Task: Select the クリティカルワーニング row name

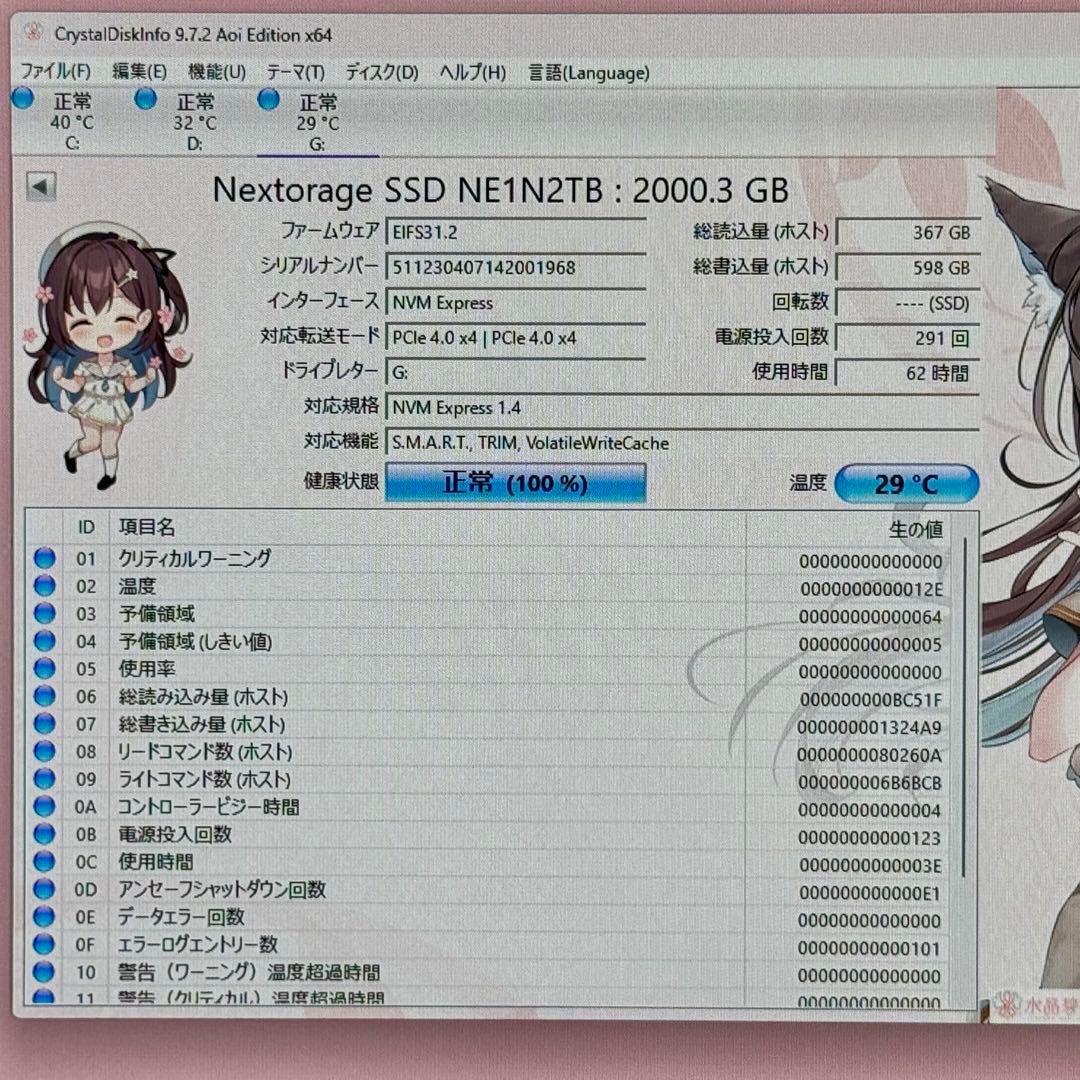Action: pos(195,558)
